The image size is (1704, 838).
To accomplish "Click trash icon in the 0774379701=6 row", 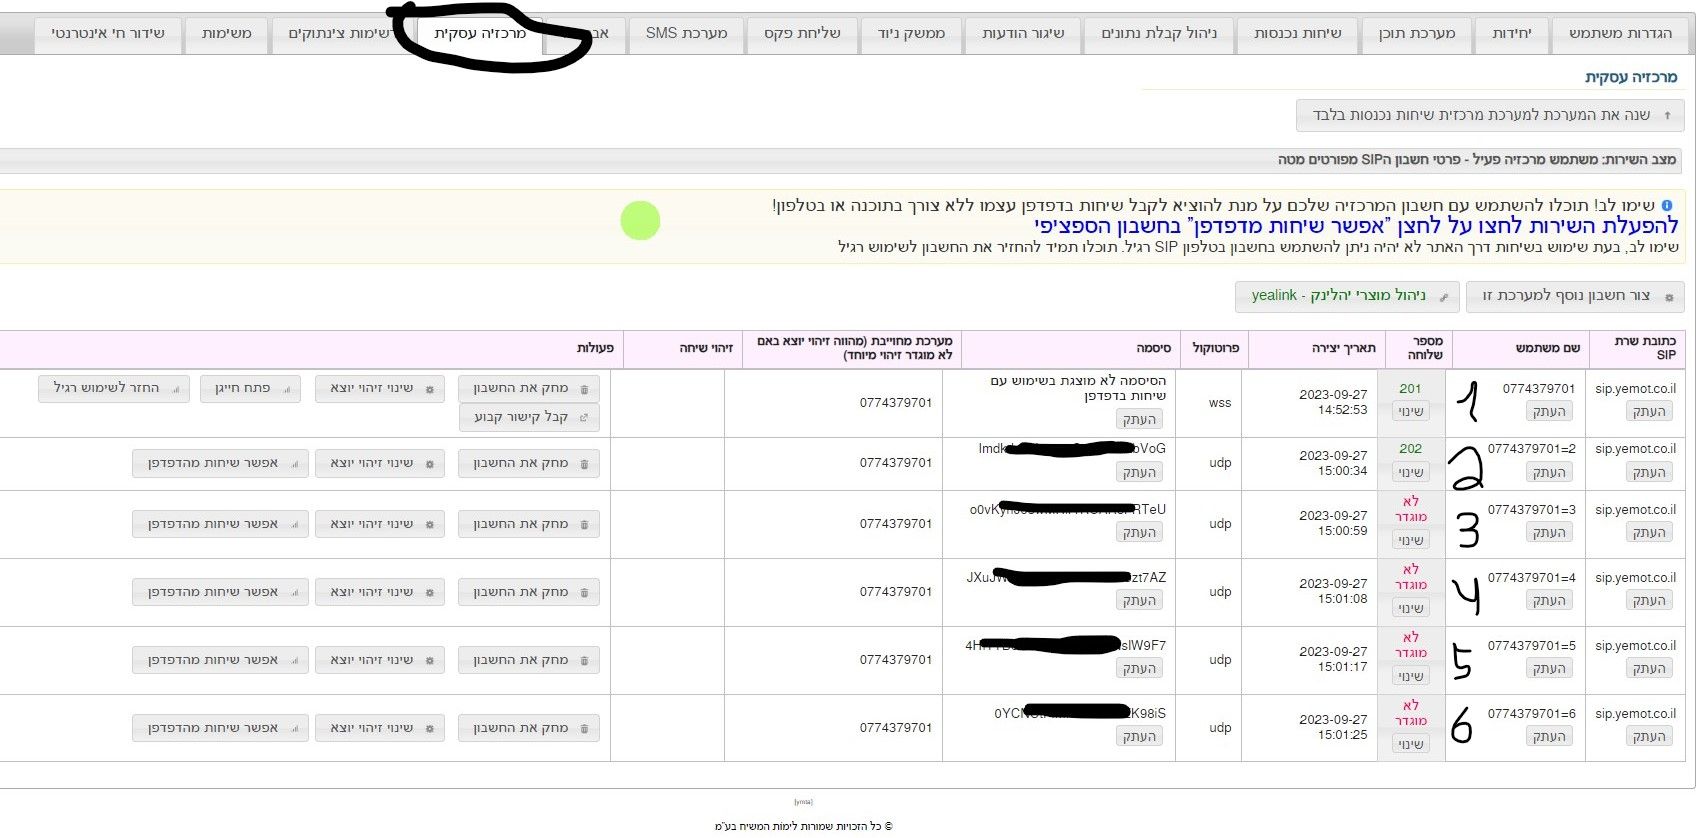I will pos(585,729).
